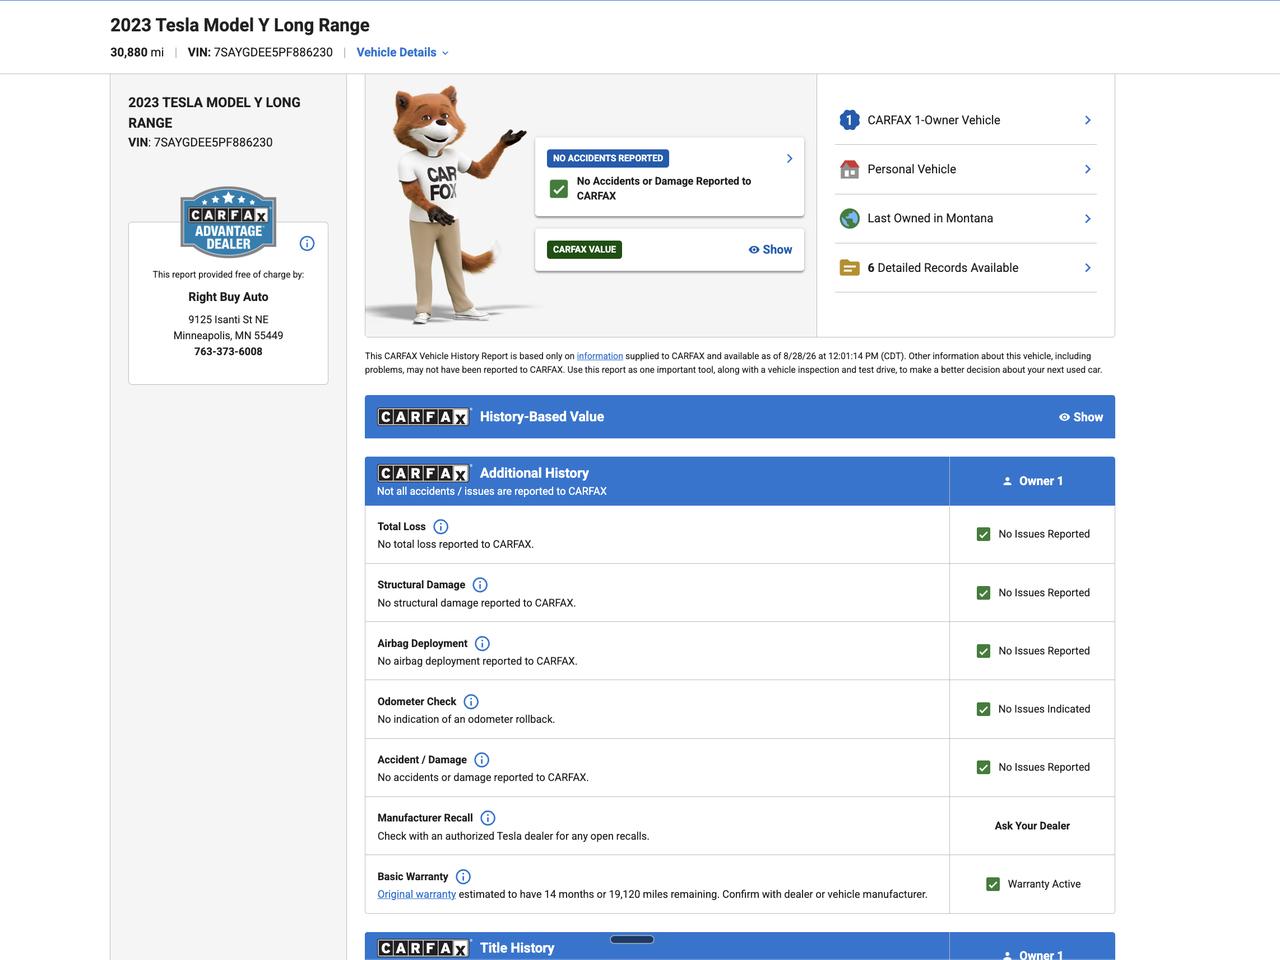Viewport: 1280px width, 960px height.
Task: Click the dealer phone number 763-373-6008
Action: click(x=228, y=352)
